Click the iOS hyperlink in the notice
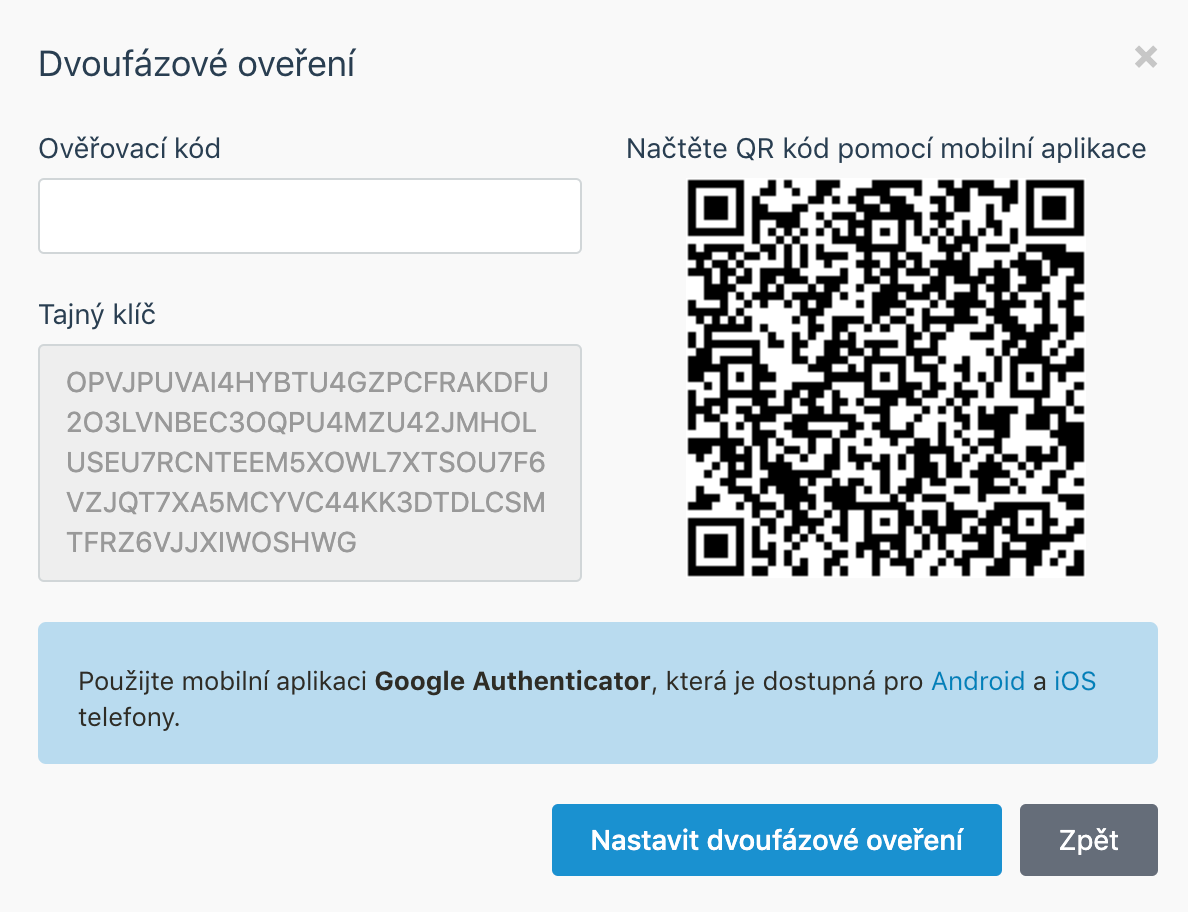This screenshot has height=912, width=1188. click(x=1075, y=681)
